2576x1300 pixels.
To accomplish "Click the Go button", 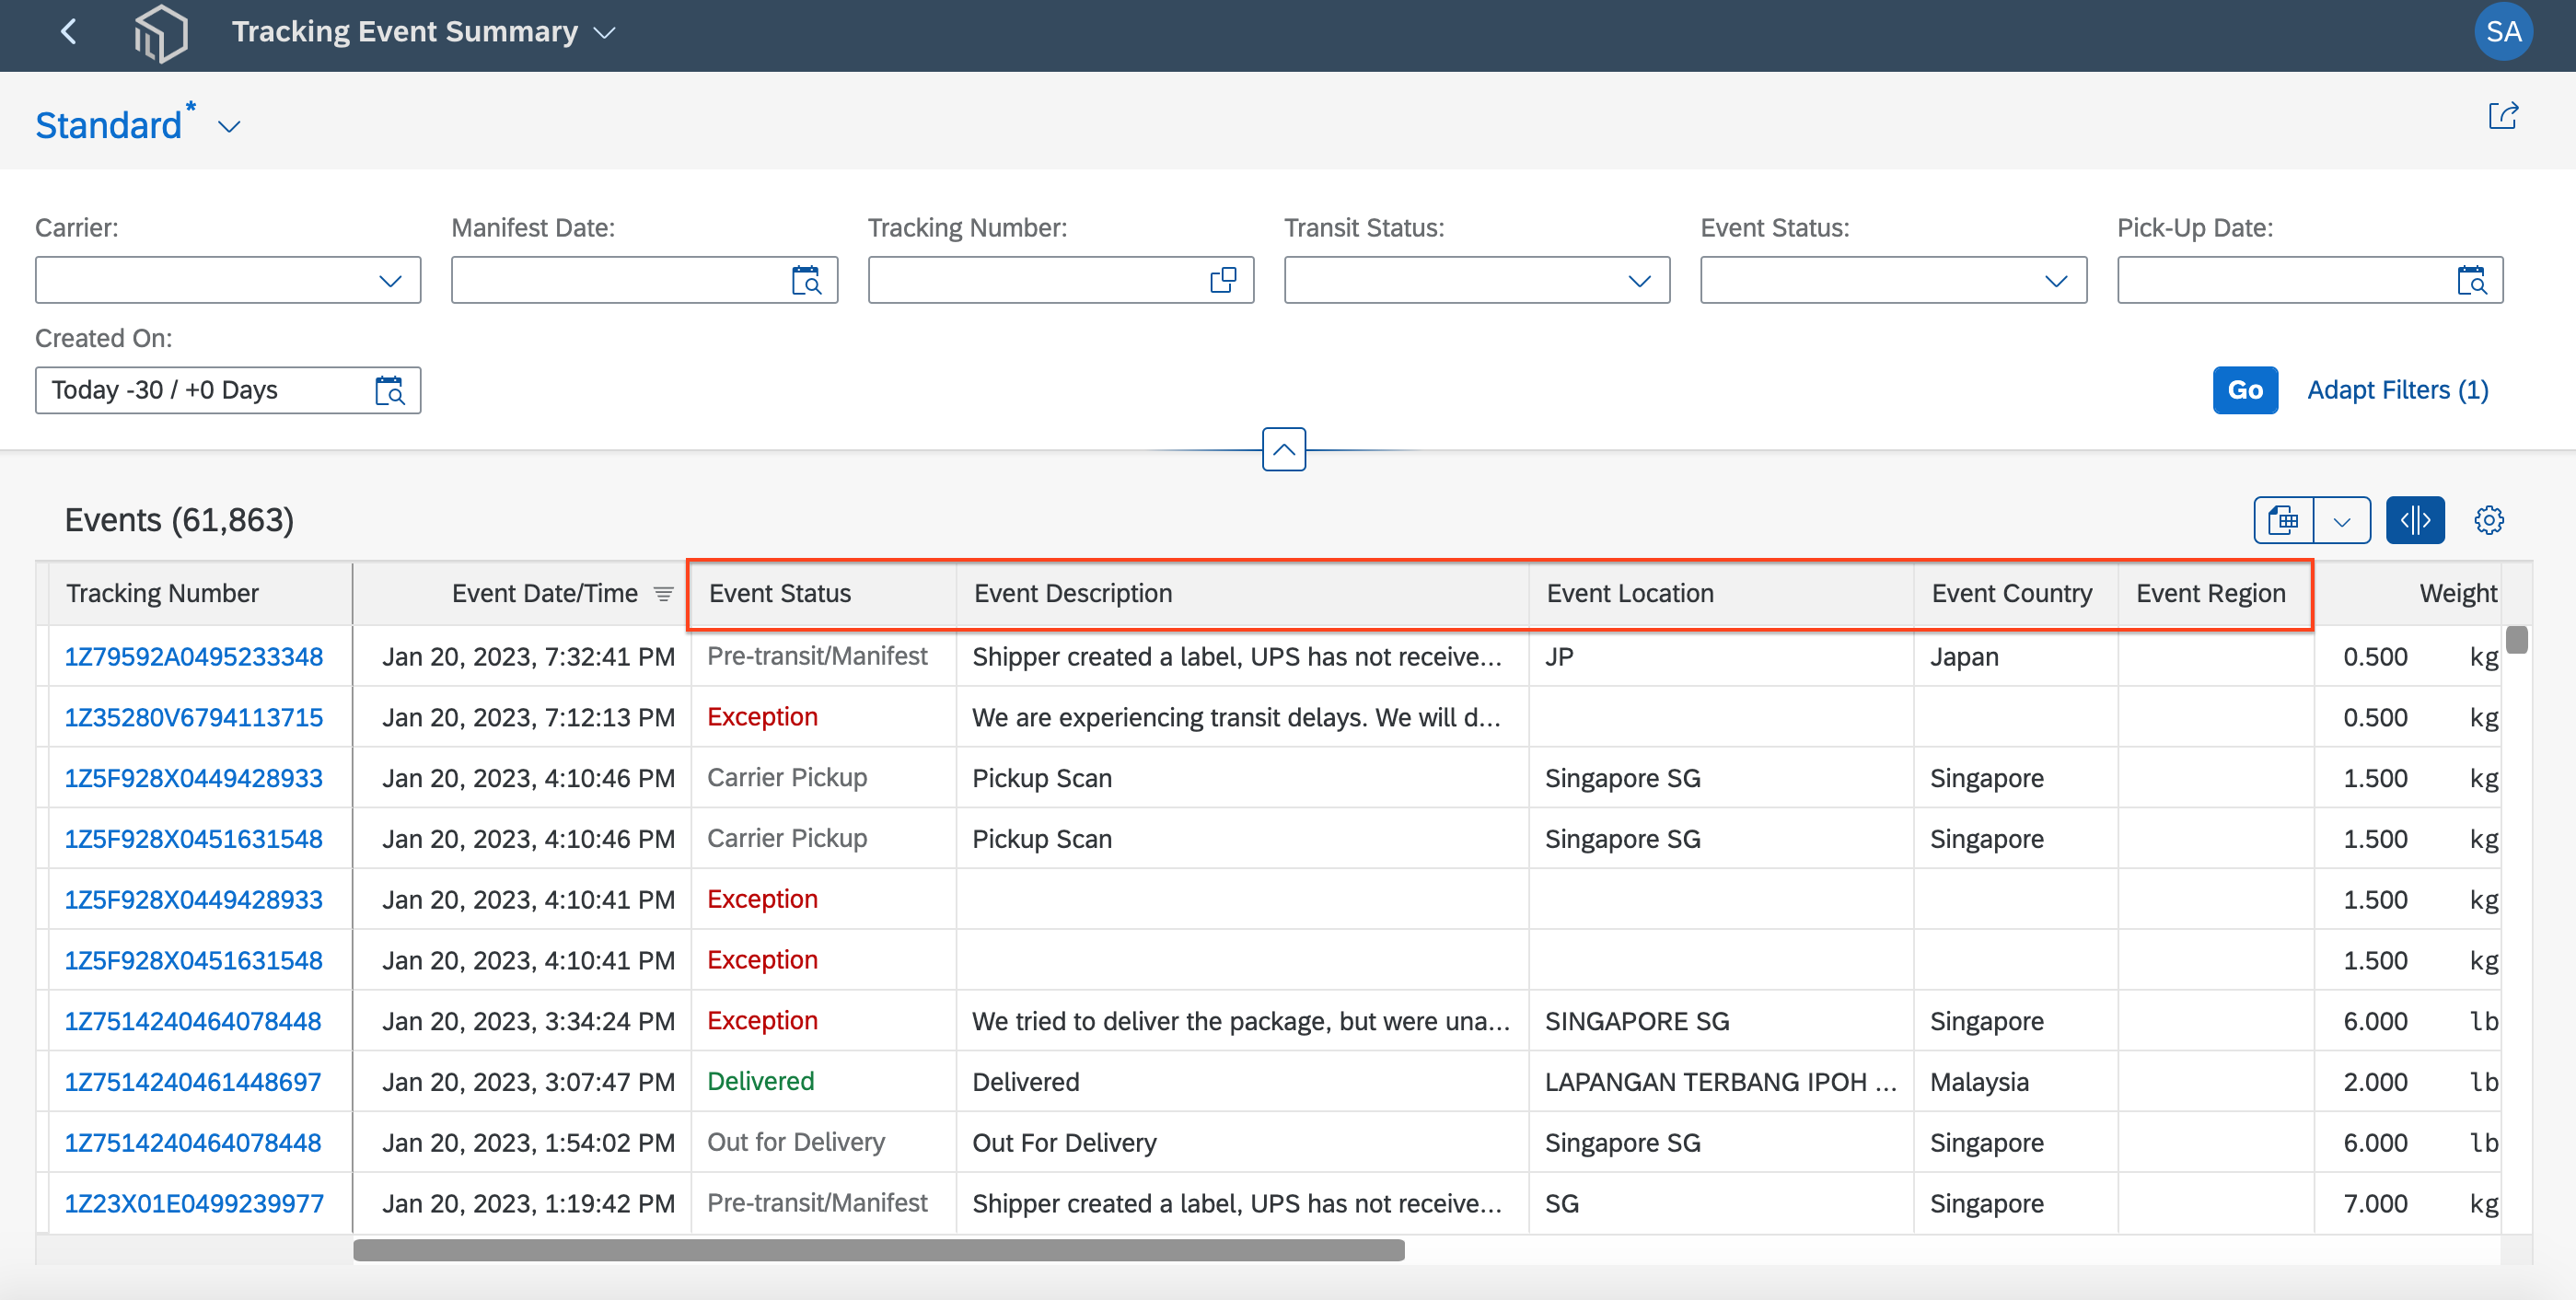I will [x=2245, y=391].
